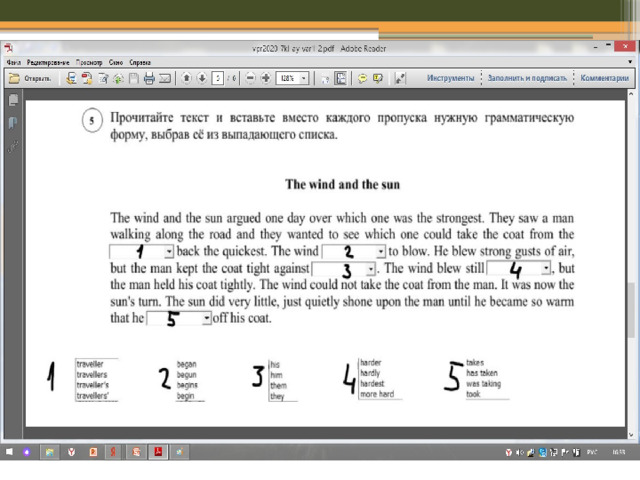This screenshot has width=640, height=480.
Task: Click the floppy disk save icon
Action: click(x=134, y=78)
